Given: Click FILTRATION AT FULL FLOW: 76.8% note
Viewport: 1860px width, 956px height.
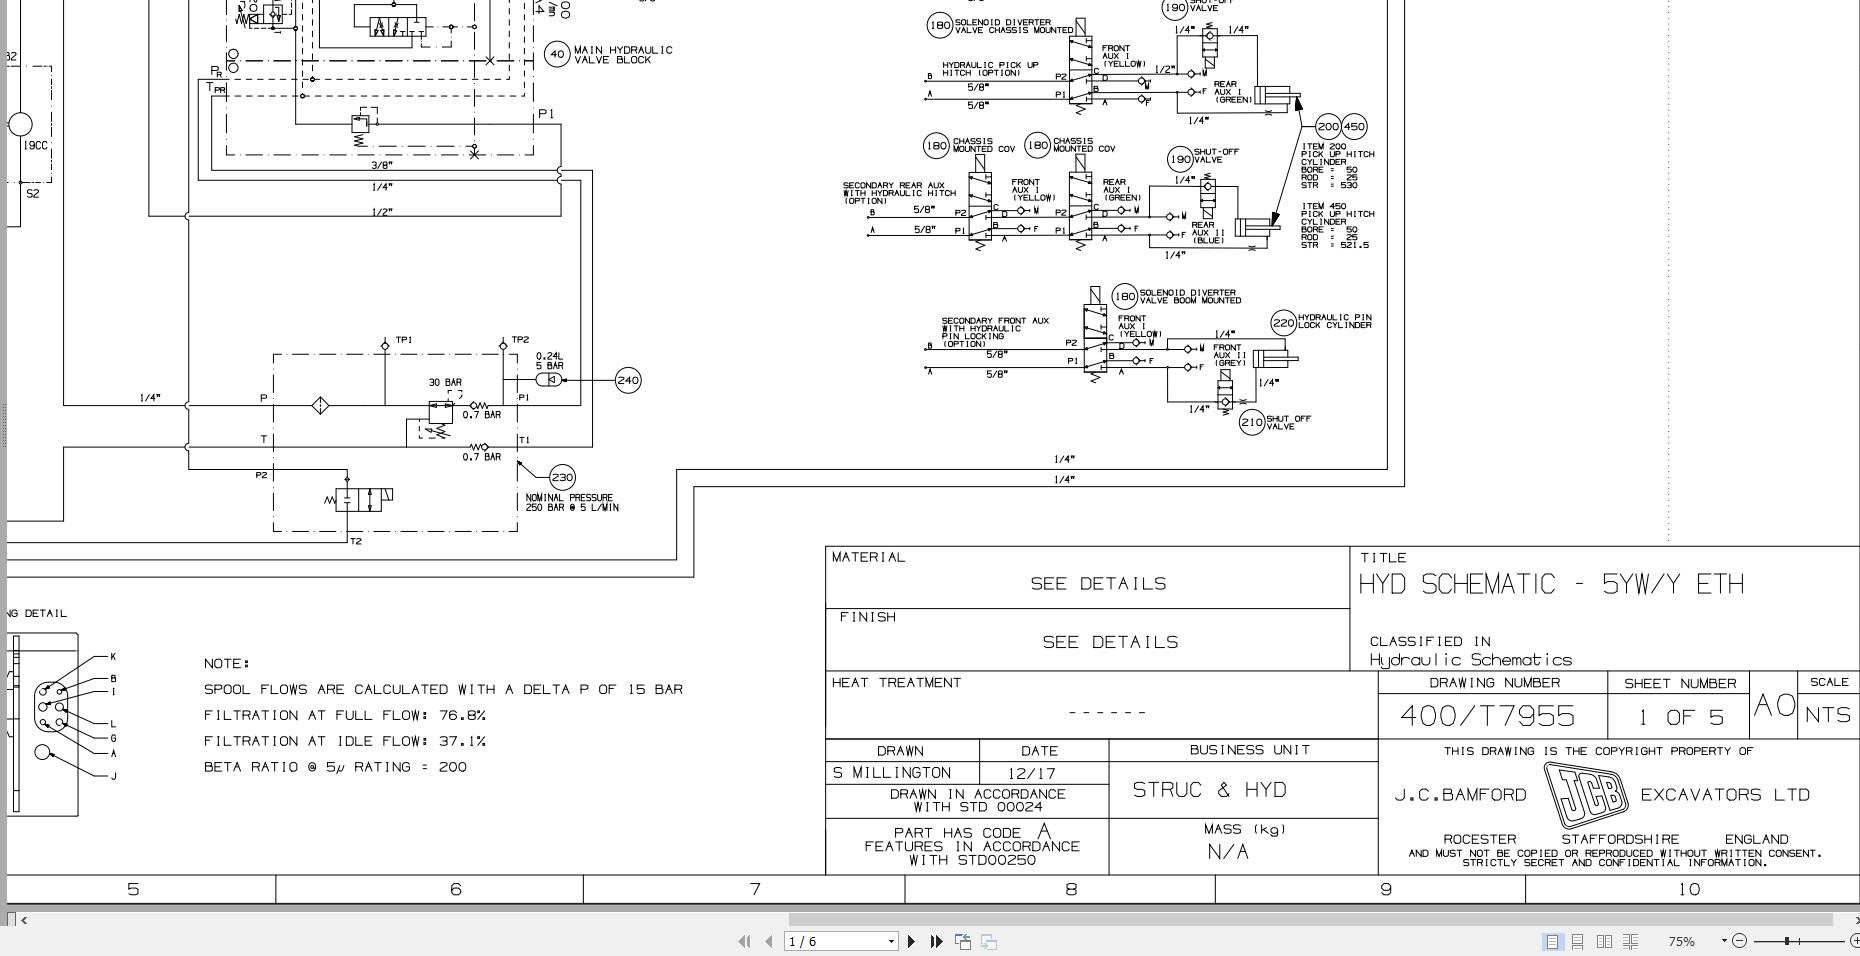Looking at the screenshot, I should pos(344,715).
